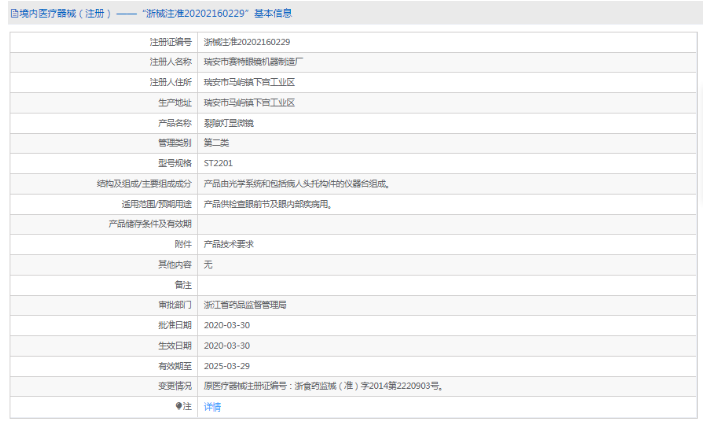This screenshot has height=425, width=703.
Task: Open the 详情 details link
Action: pos(212,406)
